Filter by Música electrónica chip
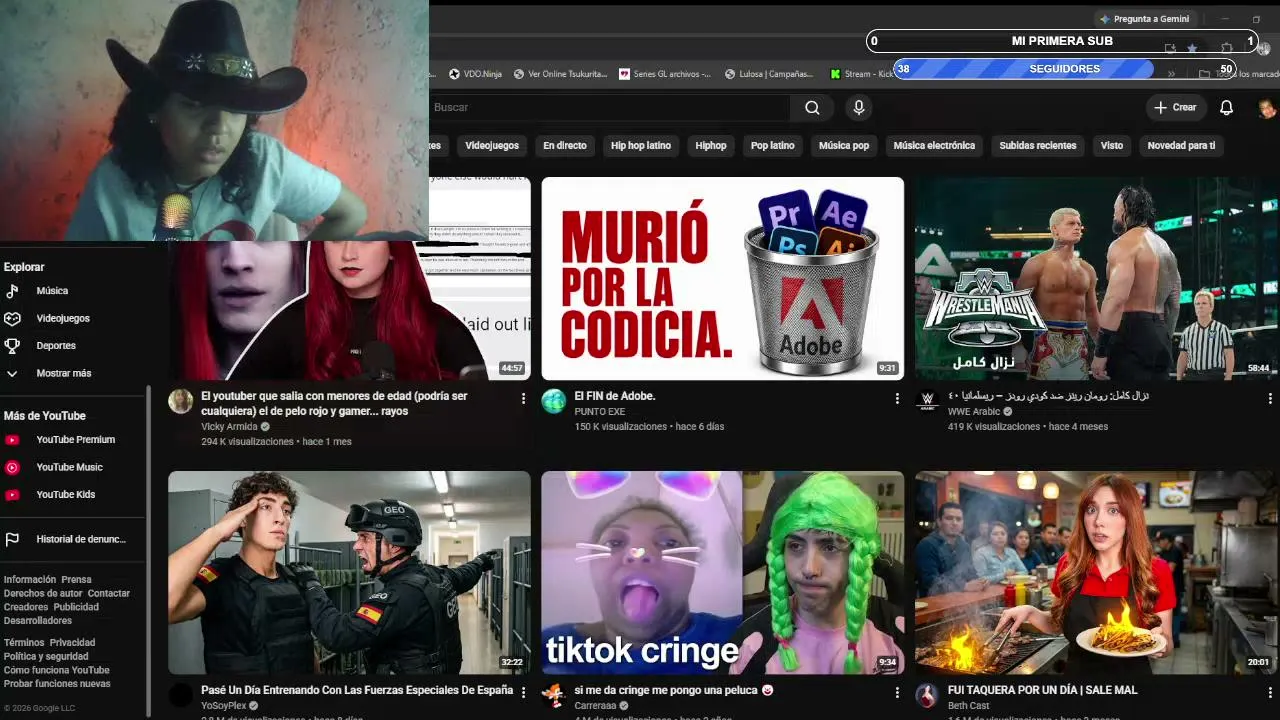 point(934,146)
